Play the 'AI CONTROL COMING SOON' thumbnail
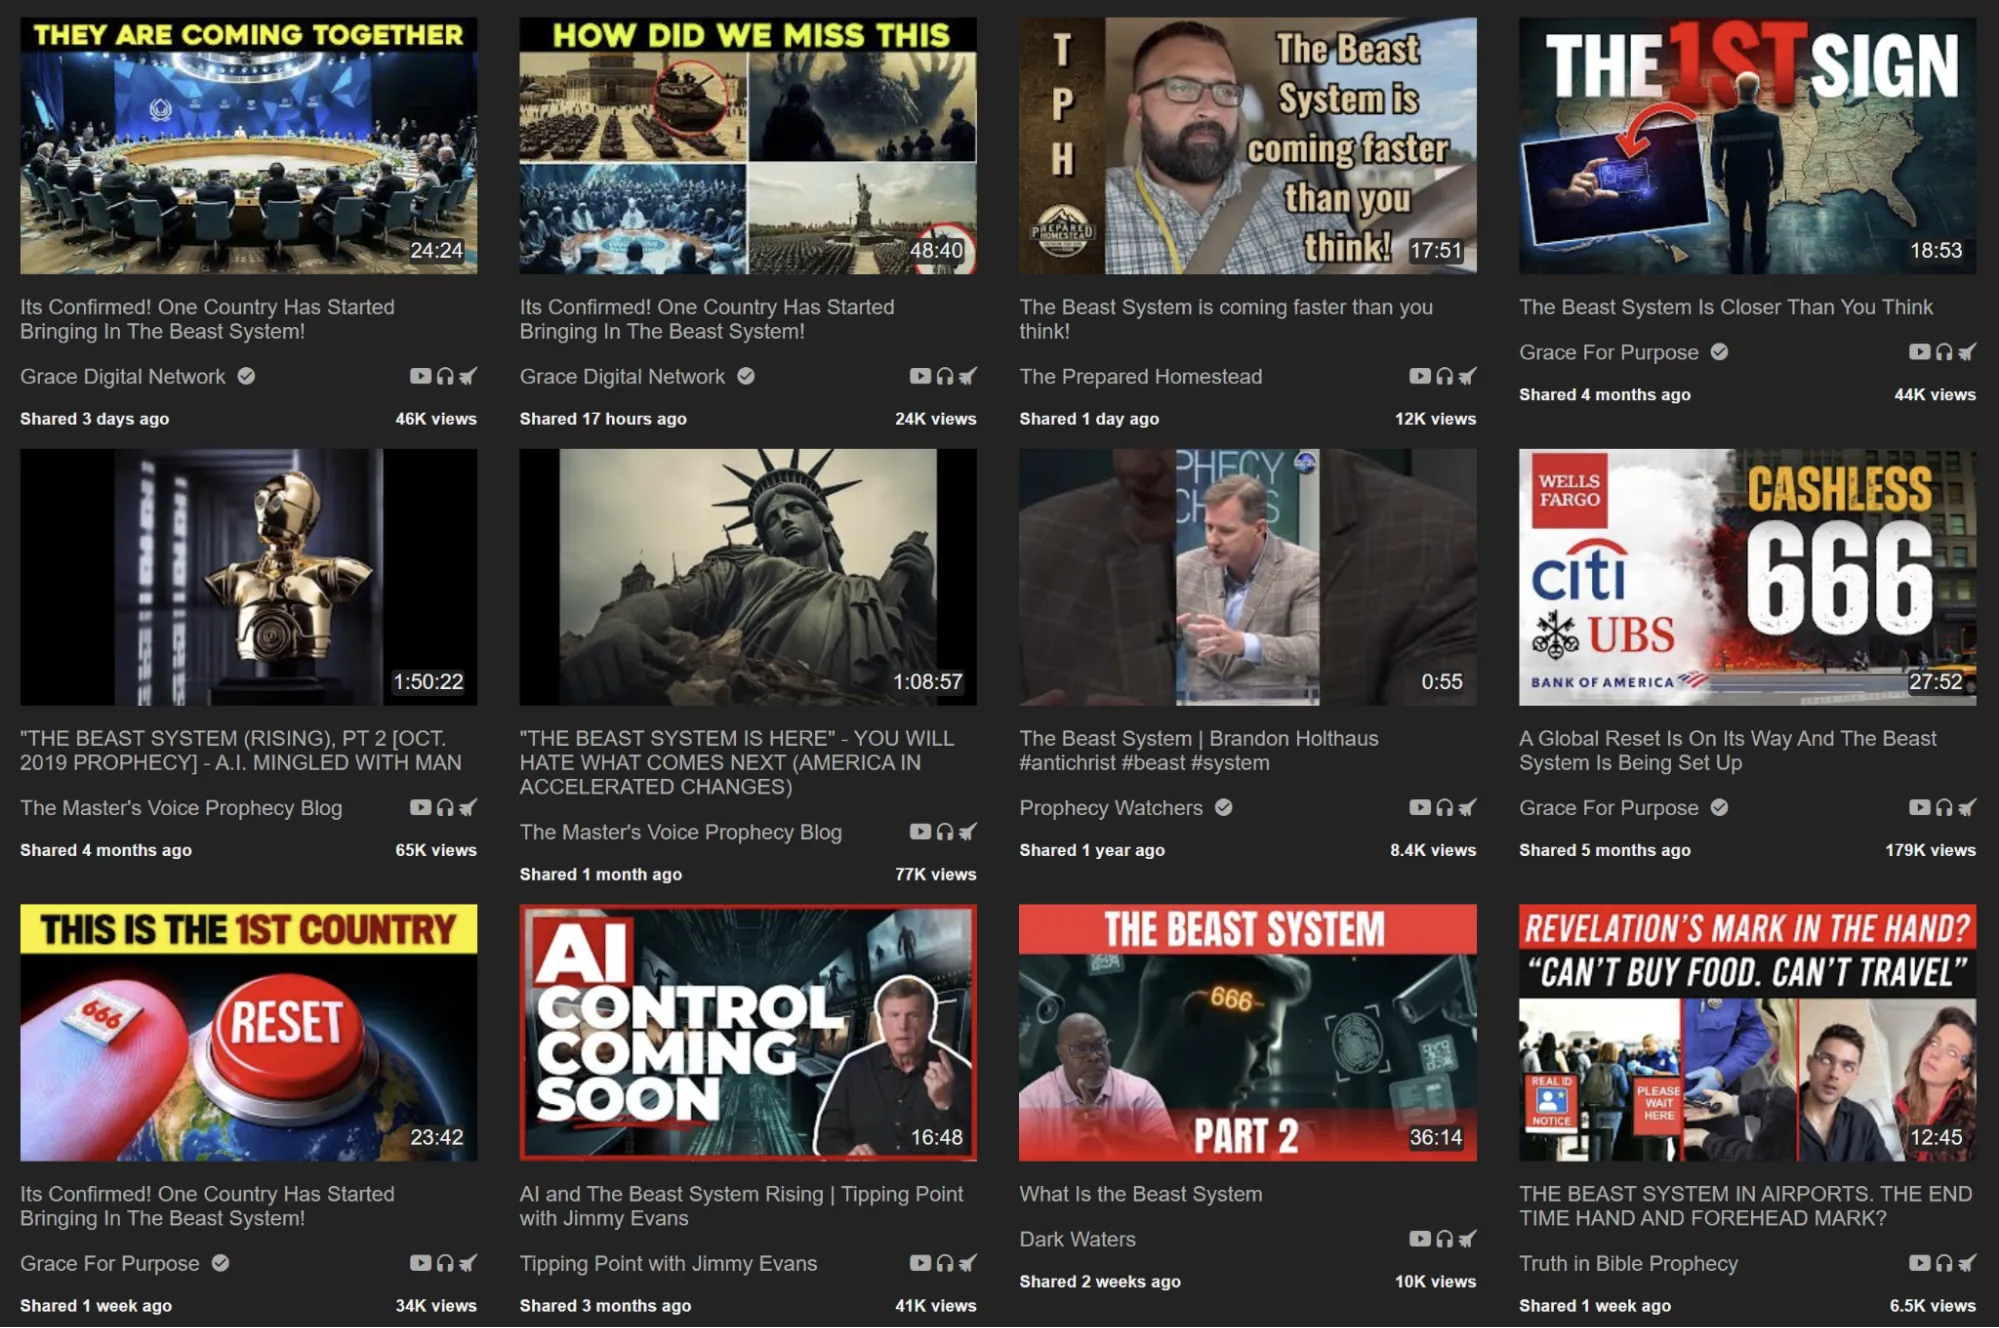Image resolution: width=1999 pixels, height=1328 pixels. [x=747, y=1032]
